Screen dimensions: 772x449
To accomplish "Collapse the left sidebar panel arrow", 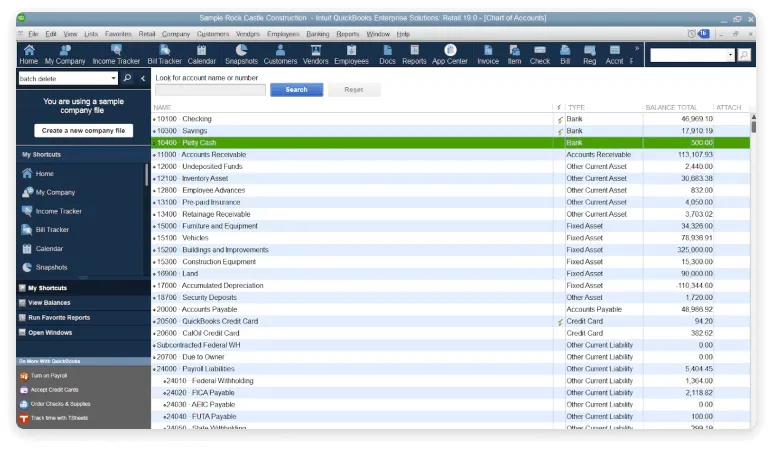I will pos(143,78).
